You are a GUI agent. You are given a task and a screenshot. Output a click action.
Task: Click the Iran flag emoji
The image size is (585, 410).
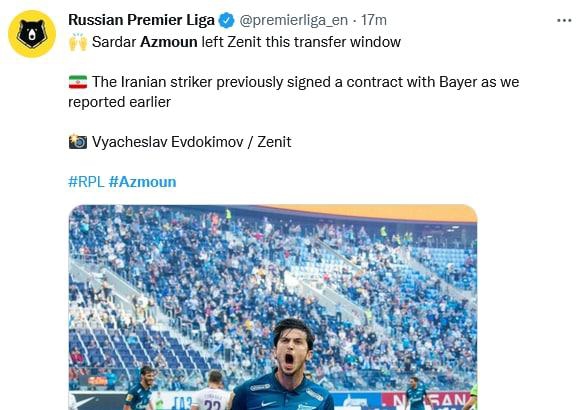click(x=78, y=82)
